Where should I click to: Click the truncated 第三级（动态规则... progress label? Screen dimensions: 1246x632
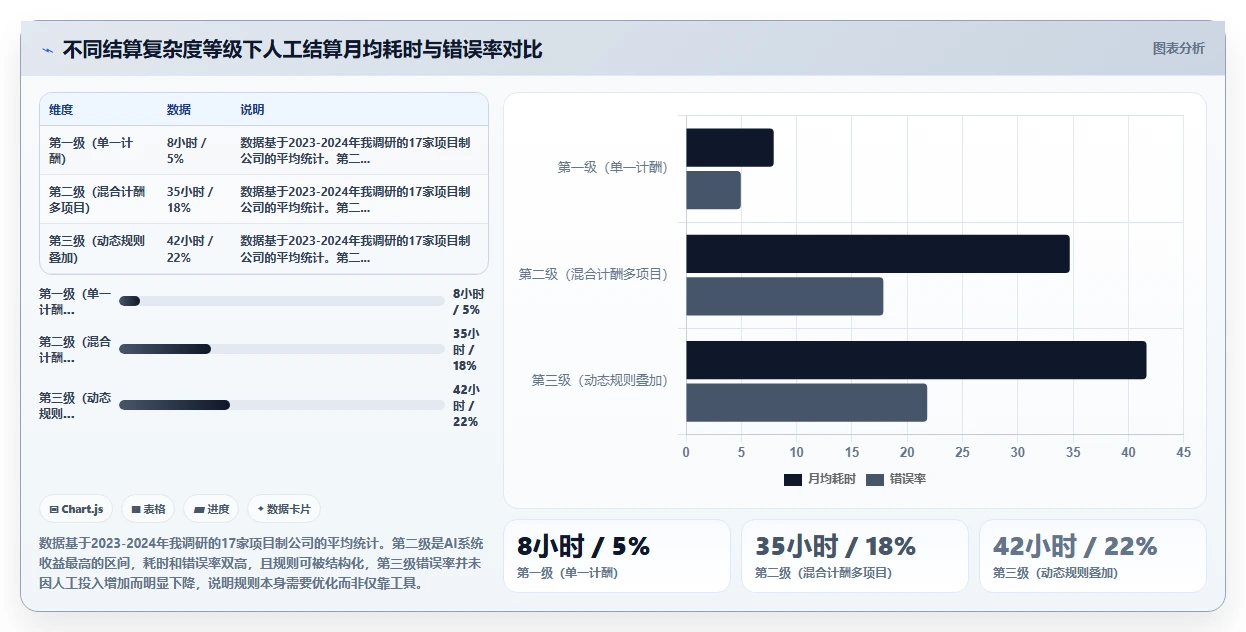pyautogui.click(x=75, y=405)
